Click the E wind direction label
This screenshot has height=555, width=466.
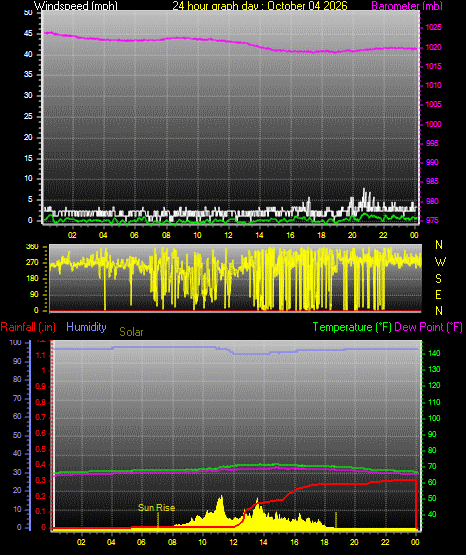(438, 294)
